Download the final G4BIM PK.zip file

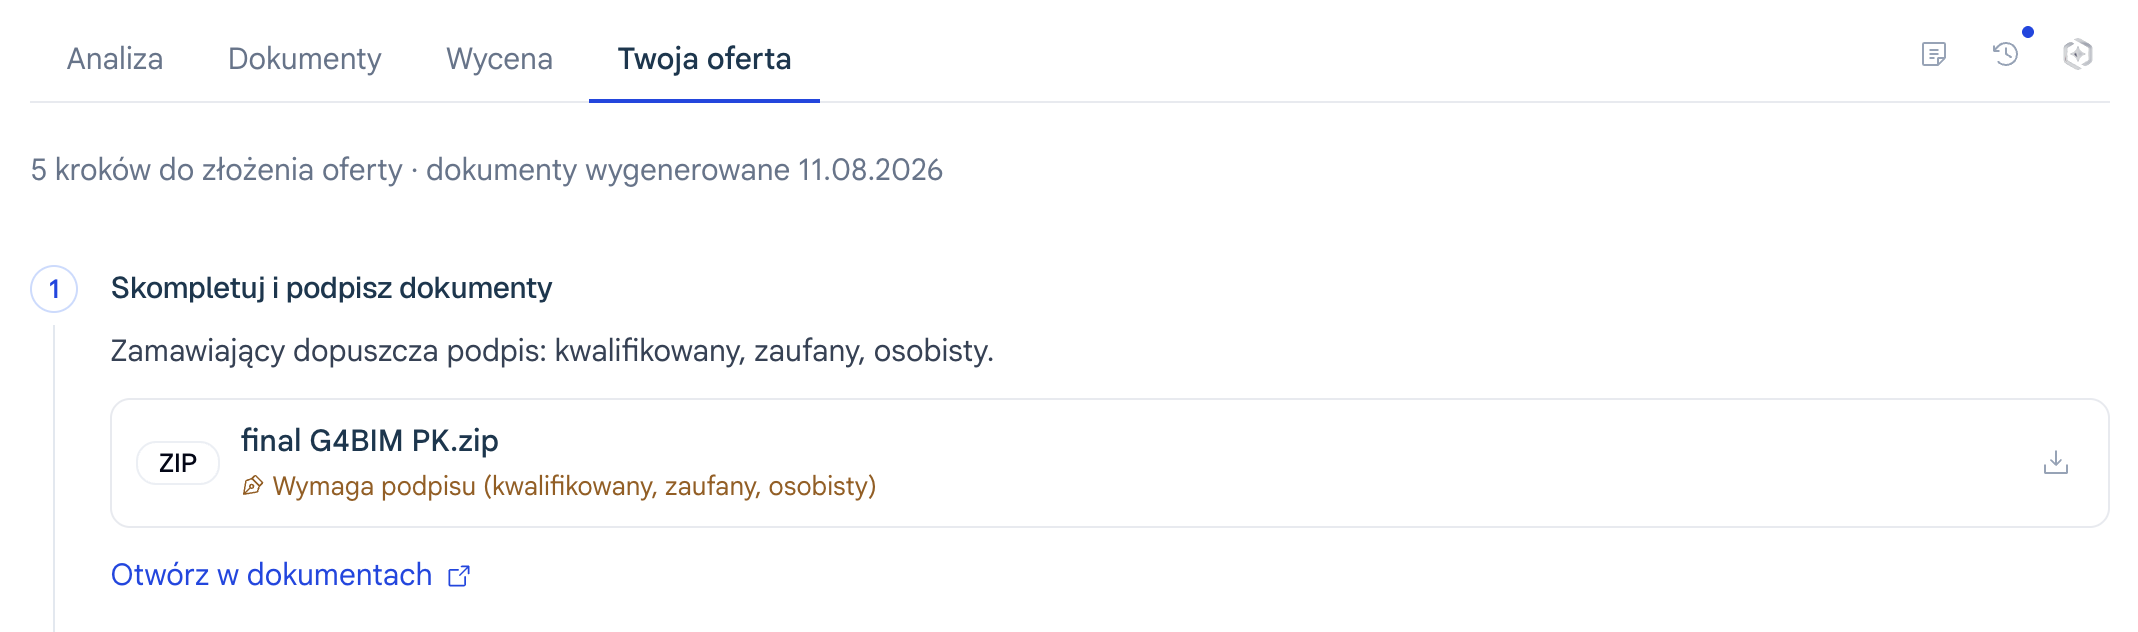pos(2056,462)
